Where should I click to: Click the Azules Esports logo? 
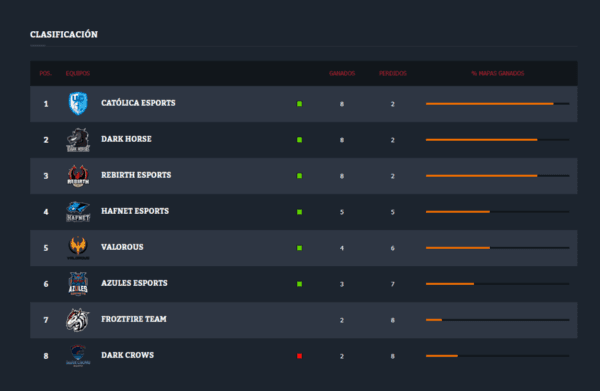pyautogui.click(x=78, y=284)
